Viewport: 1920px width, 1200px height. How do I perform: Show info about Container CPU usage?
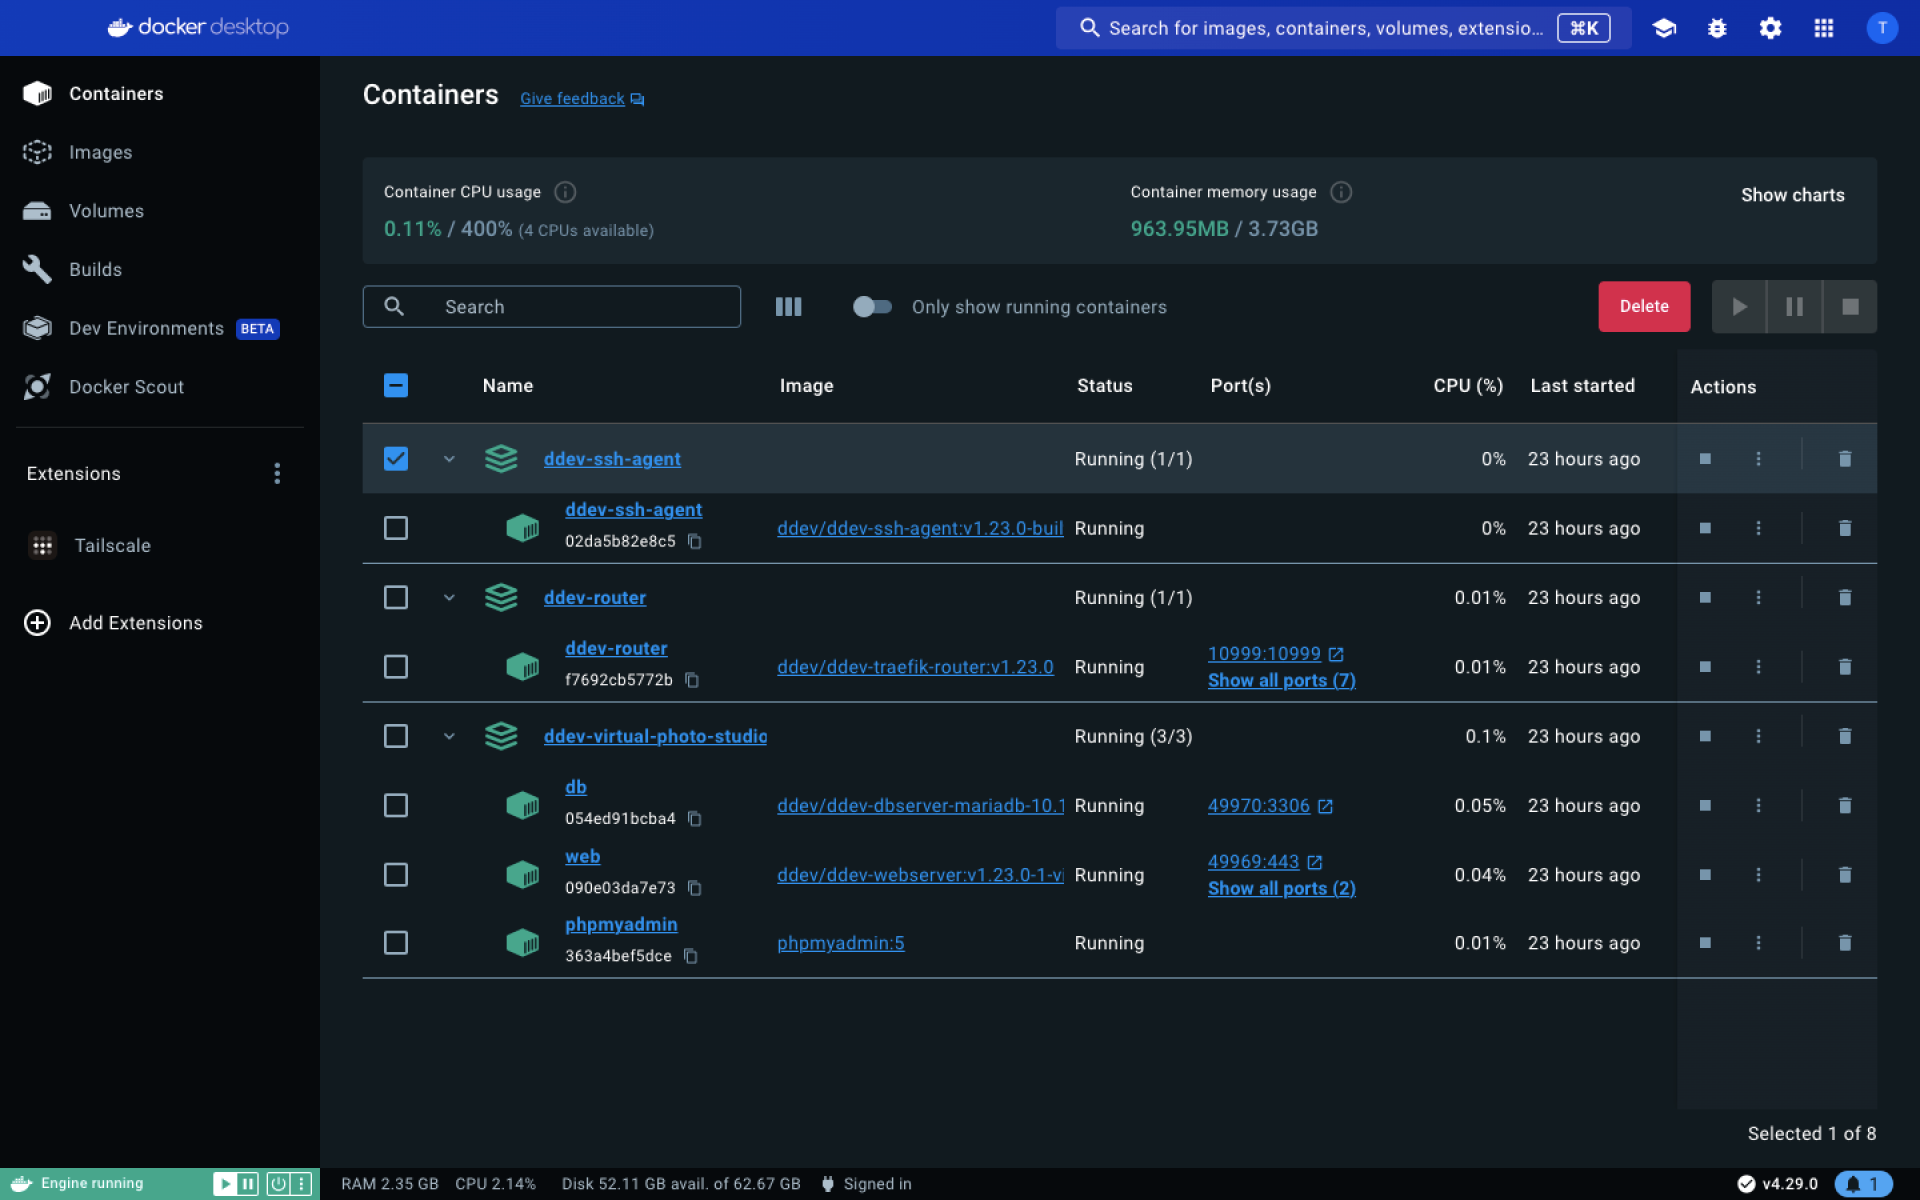pyautogui.click(x=565, y=192)
